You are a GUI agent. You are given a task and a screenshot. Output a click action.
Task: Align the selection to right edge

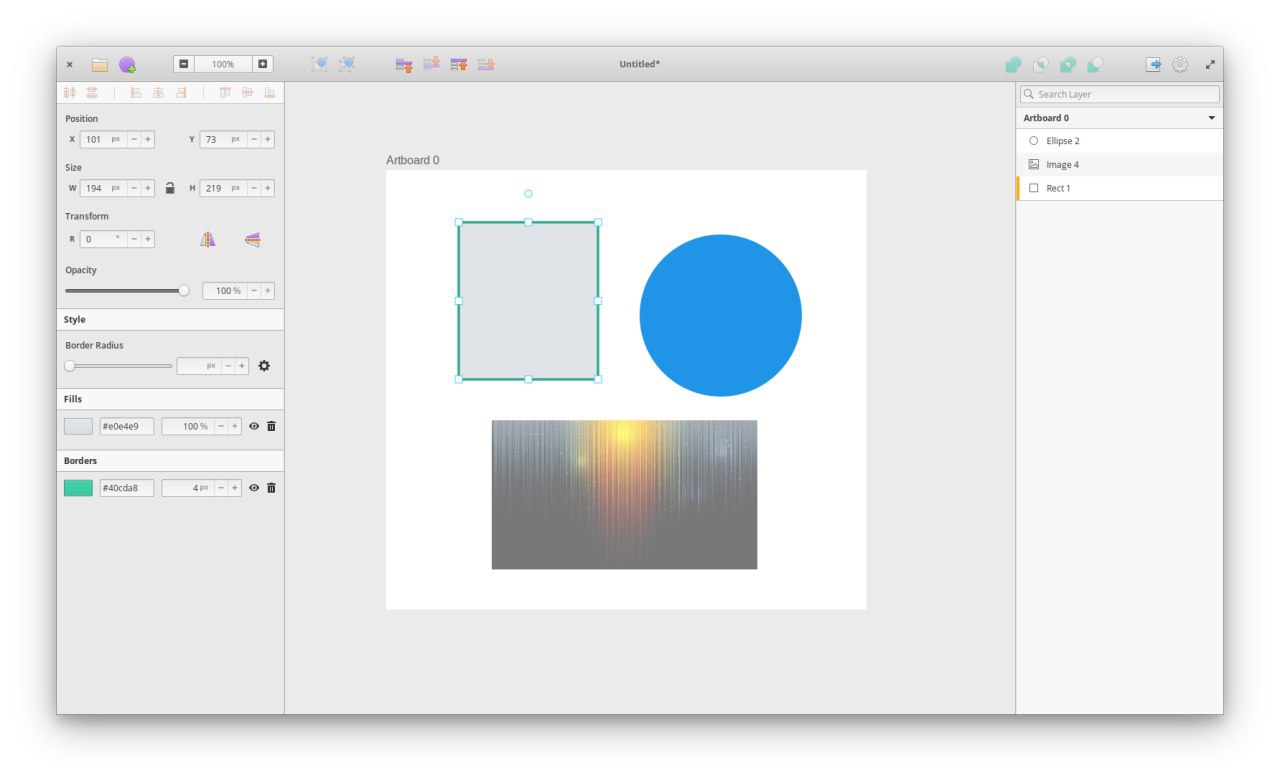(181, 92)
